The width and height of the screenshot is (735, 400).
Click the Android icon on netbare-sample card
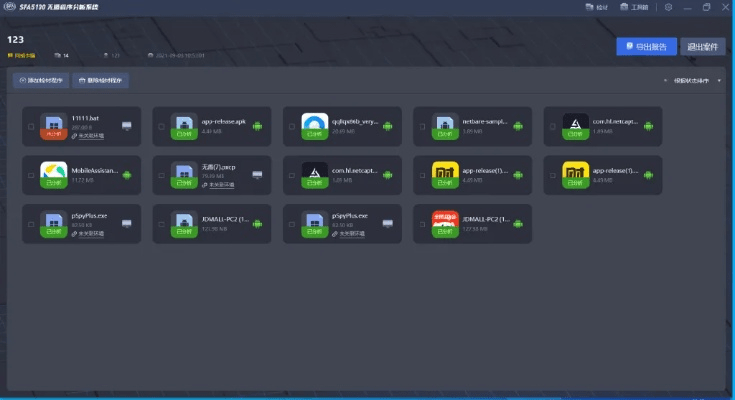coord(517,126)
